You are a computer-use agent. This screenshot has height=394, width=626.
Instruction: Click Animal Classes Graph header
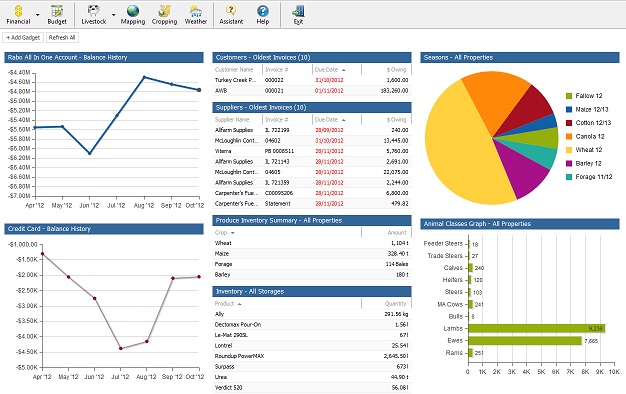point(519,224)
